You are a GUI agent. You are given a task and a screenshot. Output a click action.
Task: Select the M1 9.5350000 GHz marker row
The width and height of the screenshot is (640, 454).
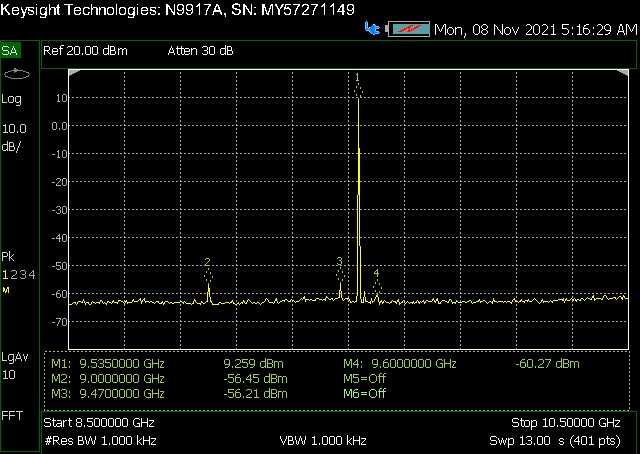(x=108, y=364)
